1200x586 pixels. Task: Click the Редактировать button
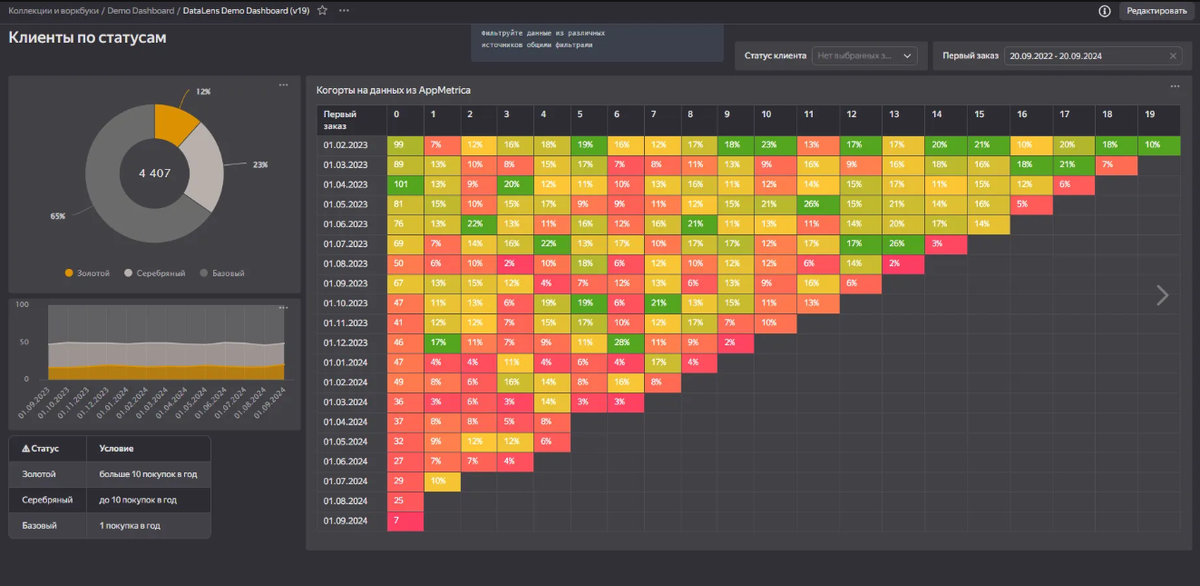coord(1156,11)
